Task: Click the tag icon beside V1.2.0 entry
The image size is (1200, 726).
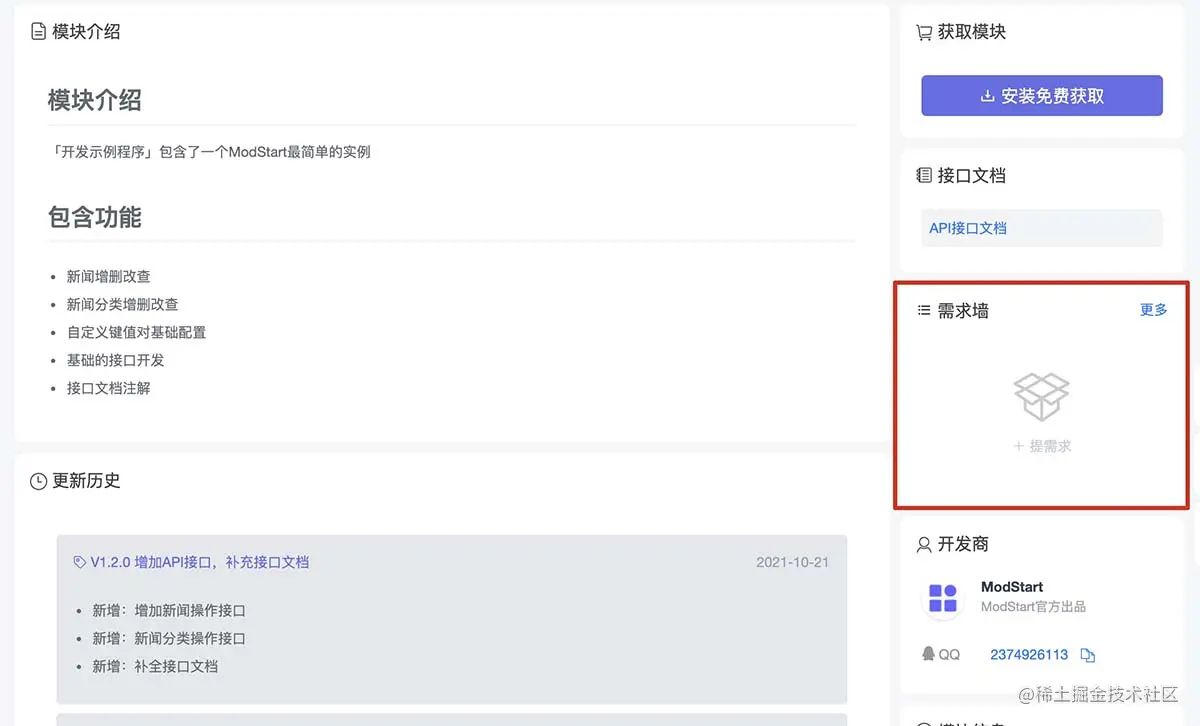Action: click(x=80, y=563)
